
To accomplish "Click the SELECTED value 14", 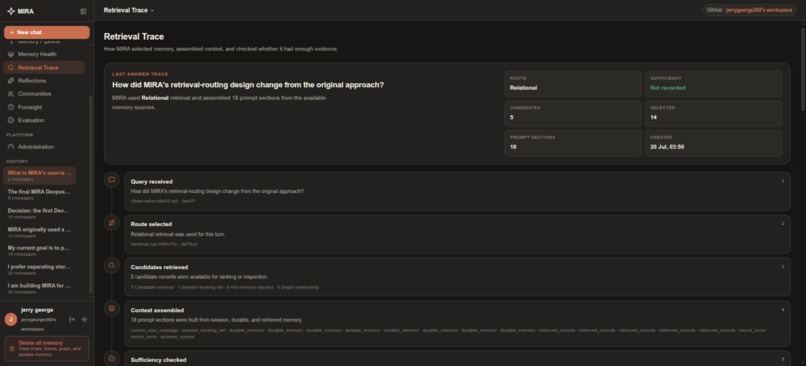I will [653, 117].
